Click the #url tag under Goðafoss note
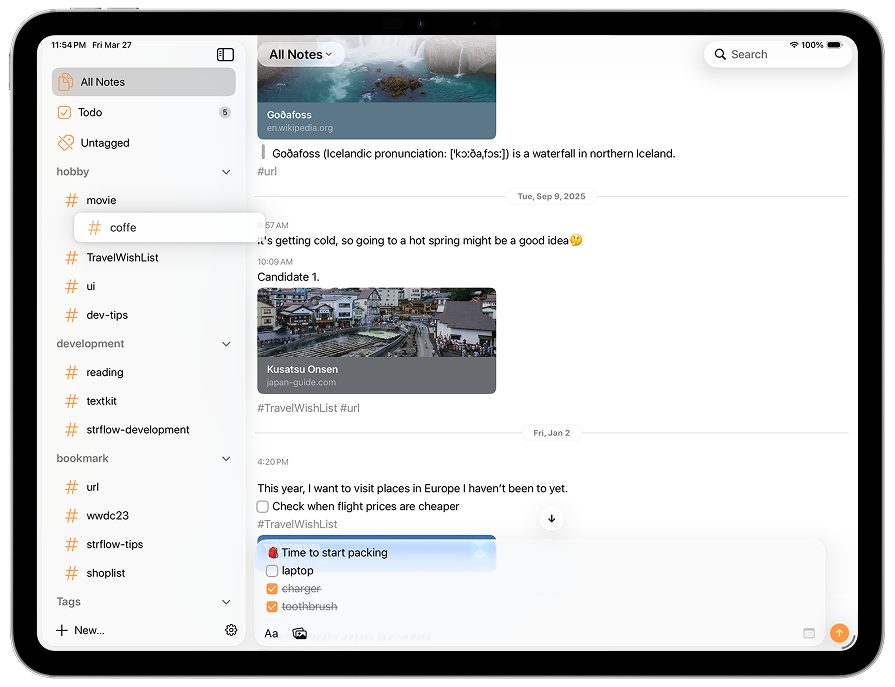This screenshot has height=687, width=895. point(267,172)
